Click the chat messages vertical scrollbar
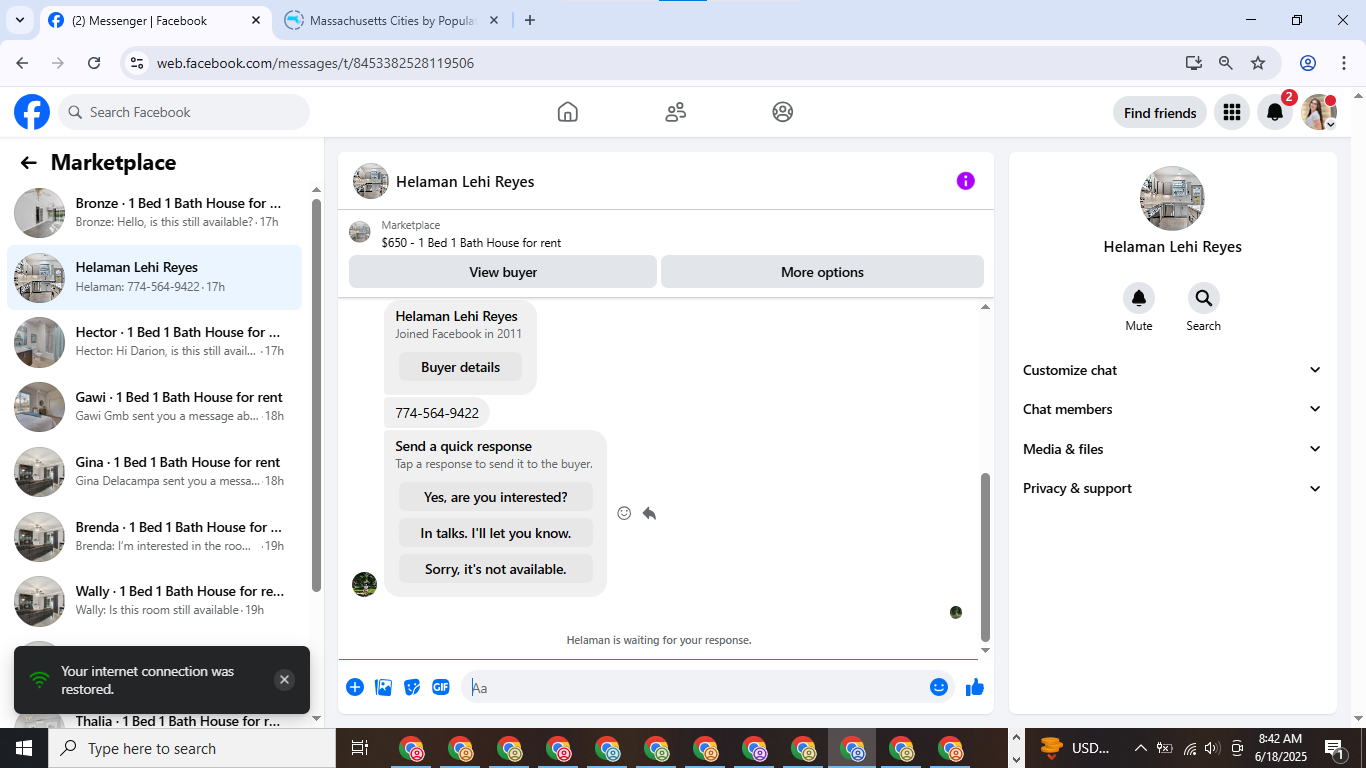The image size is (1366, 768). click(x=985, y=556)
